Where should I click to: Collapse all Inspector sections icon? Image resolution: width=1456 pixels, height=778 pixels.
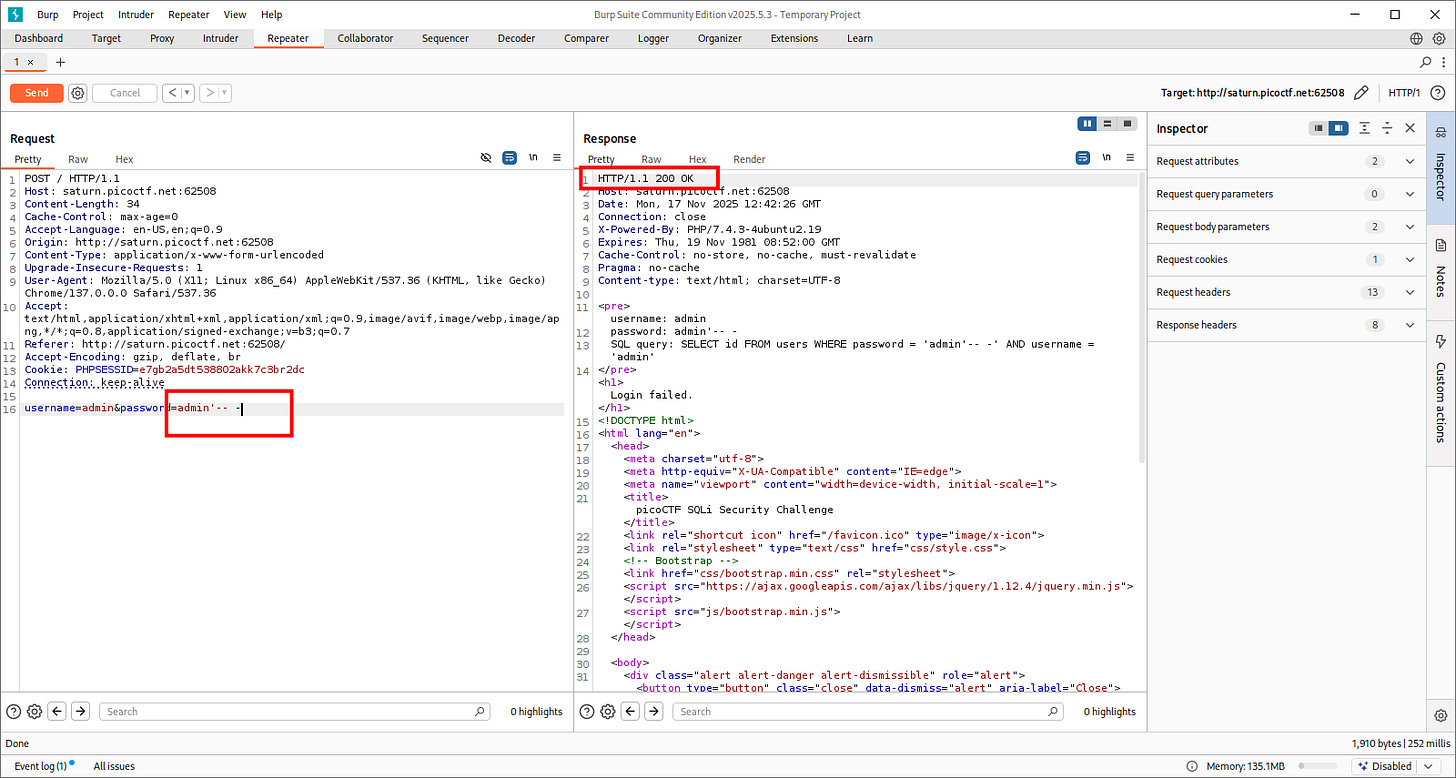[x=1387, y=128]
